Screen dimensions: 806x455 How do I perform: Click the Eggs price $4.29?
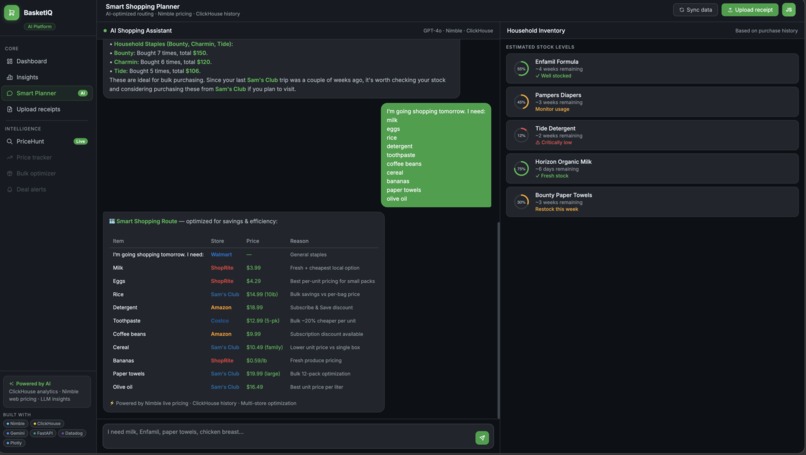[253, 281]
